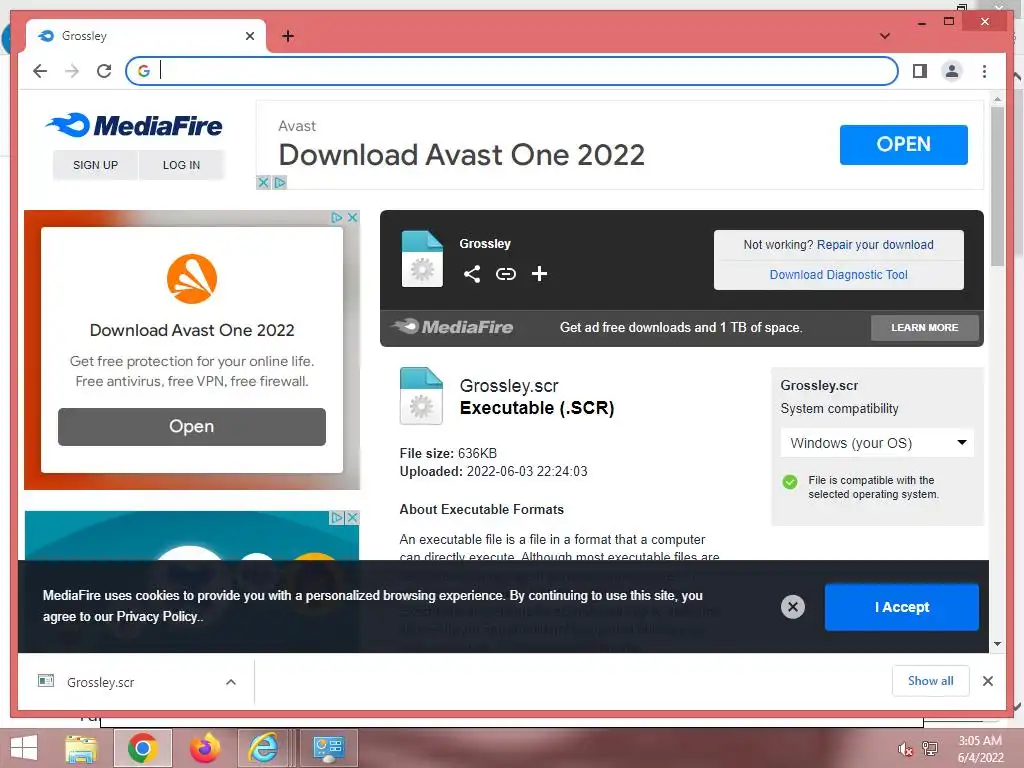The image size is (1024, 768).
Task: Click the MediaFire logo
Action: (x=134, y=125)
